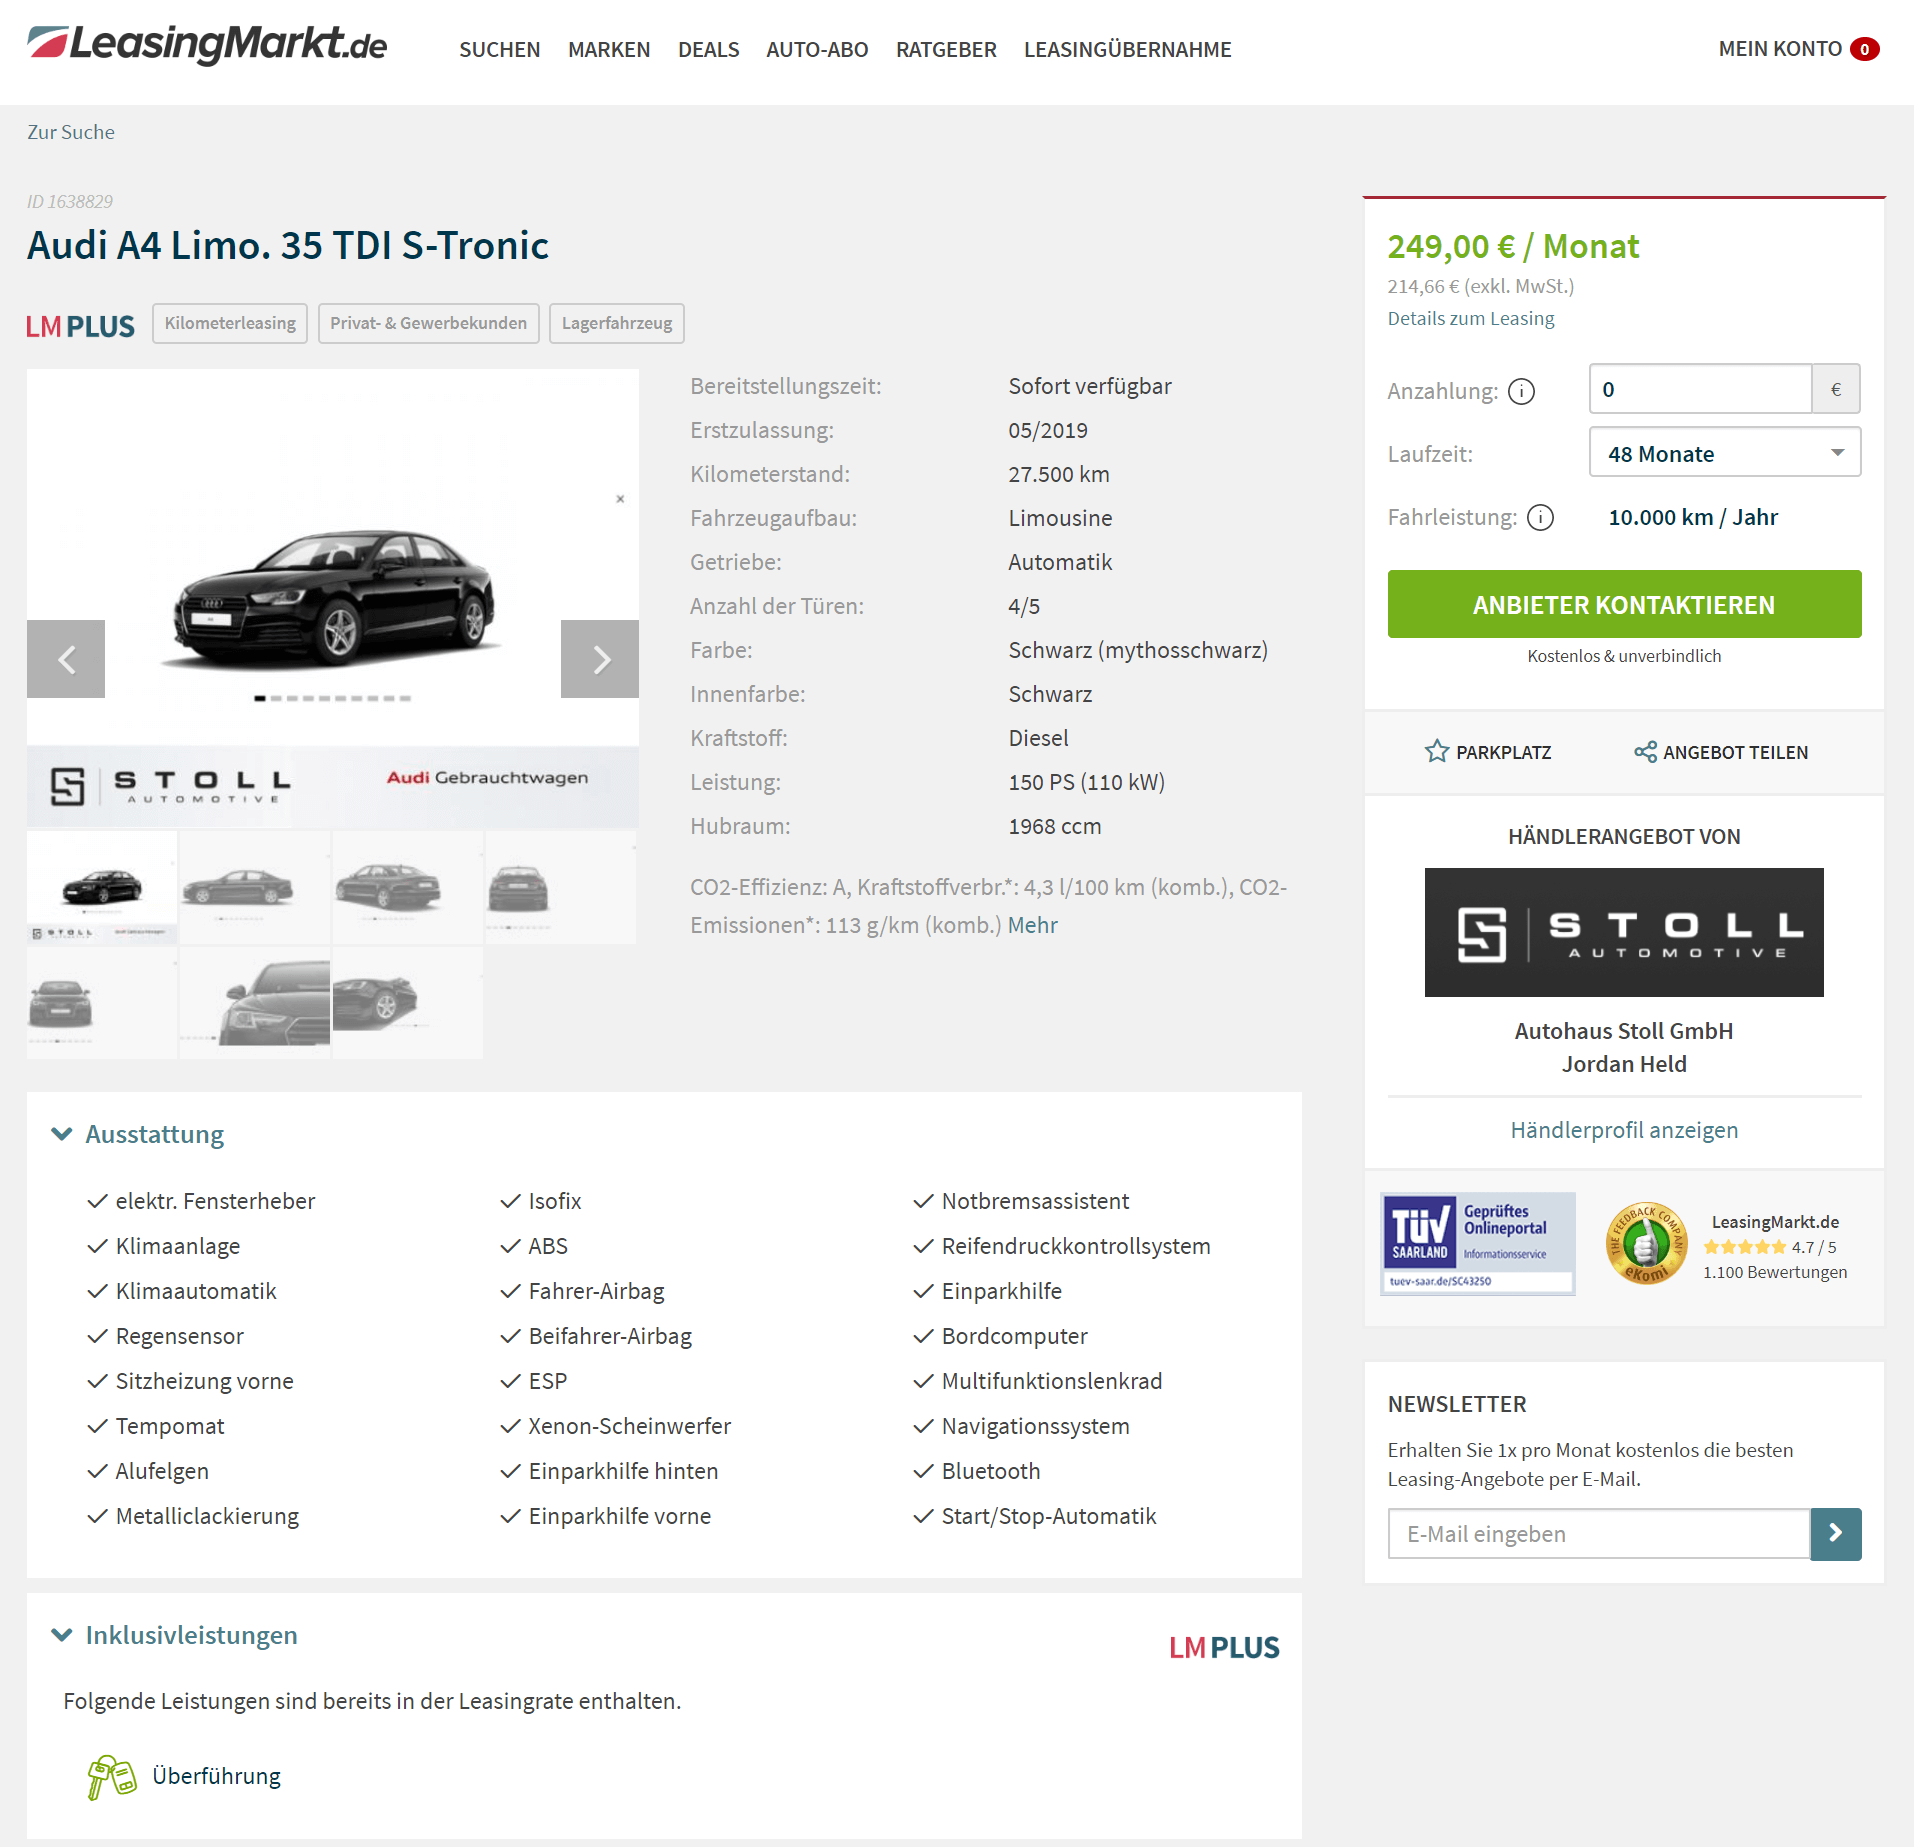
Task: Select fourth rear-view thumbnail
Action: coord(560,887)
